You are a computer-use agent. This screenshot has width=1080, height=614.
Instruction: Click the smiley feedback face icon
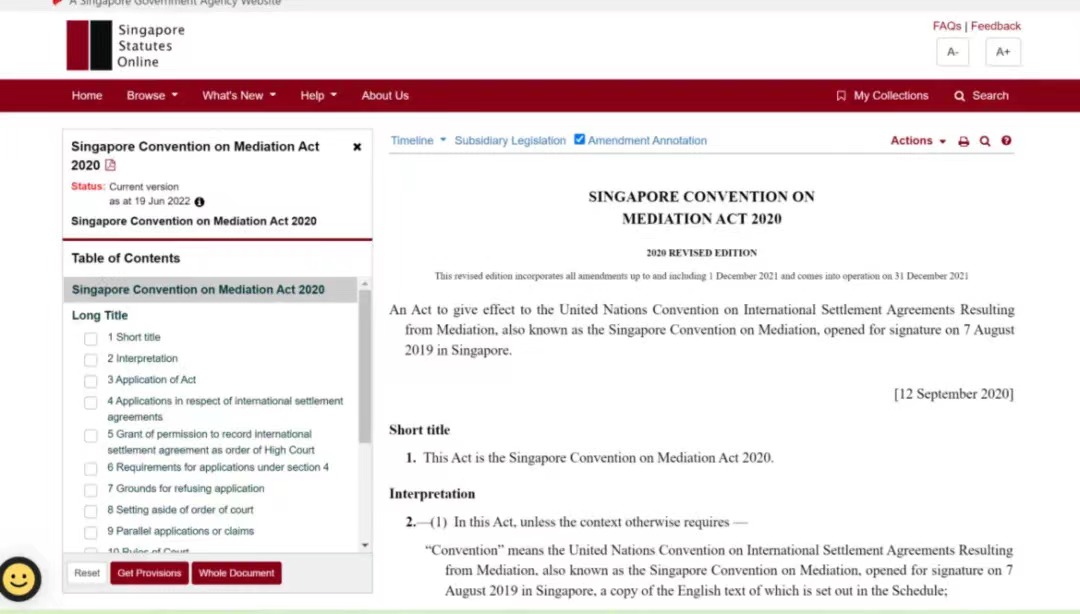[19, 579]
